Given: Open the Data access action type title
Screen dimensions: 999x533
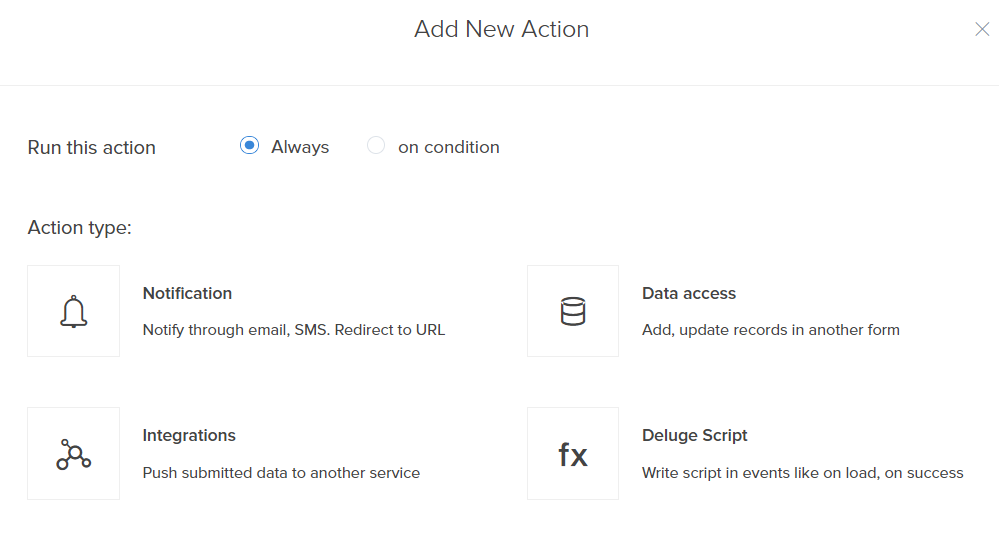Looking at the screenshot, I should click(688, 293).
